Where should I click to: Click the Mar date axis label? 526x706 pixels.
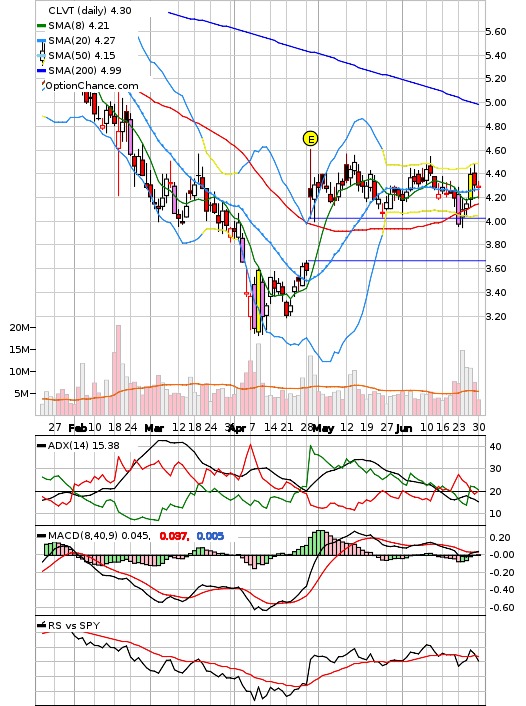154,428
